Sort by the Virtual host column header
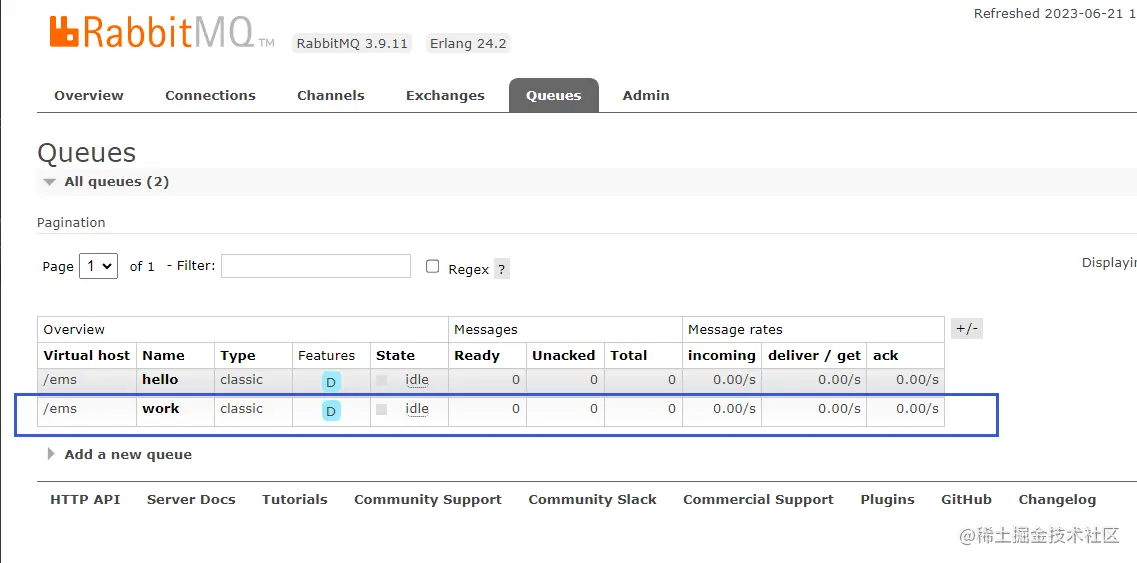The image size is (1137, 563). click(87, 356)
